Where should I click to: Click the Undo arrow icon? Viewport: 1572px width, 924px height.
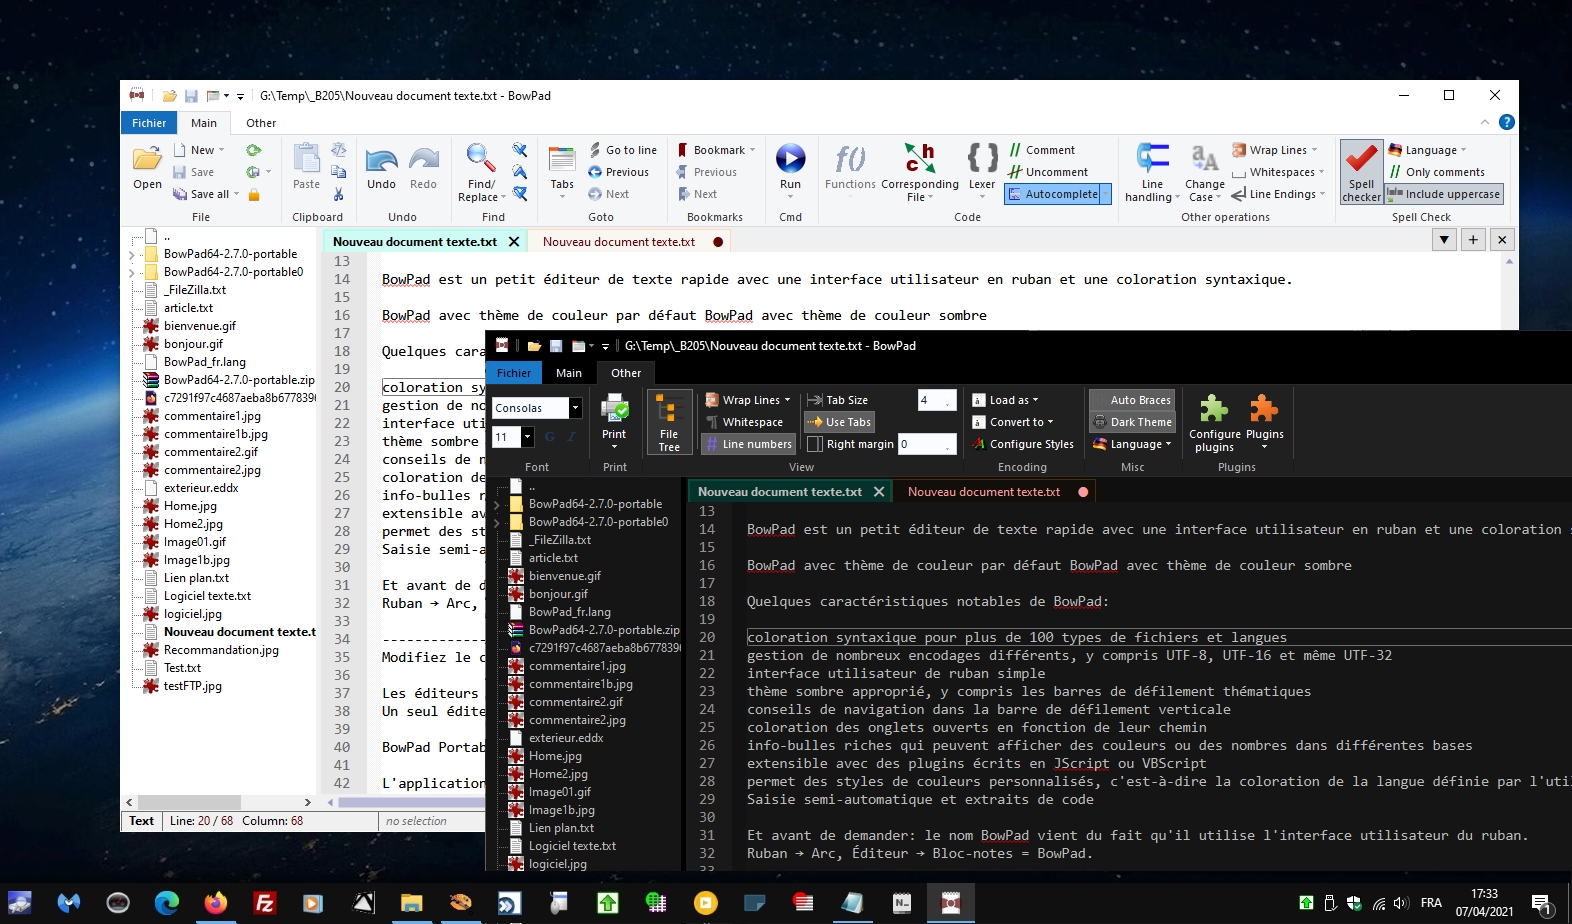point(381,160)
